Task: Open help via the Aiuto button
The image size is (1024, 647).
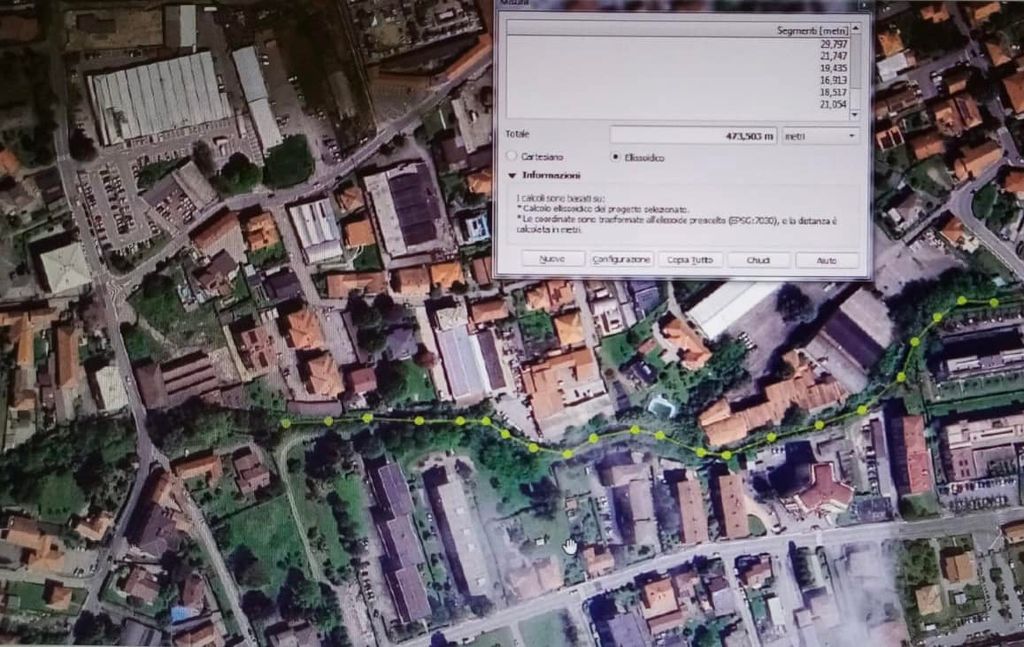Action: (x=827, y=260)
